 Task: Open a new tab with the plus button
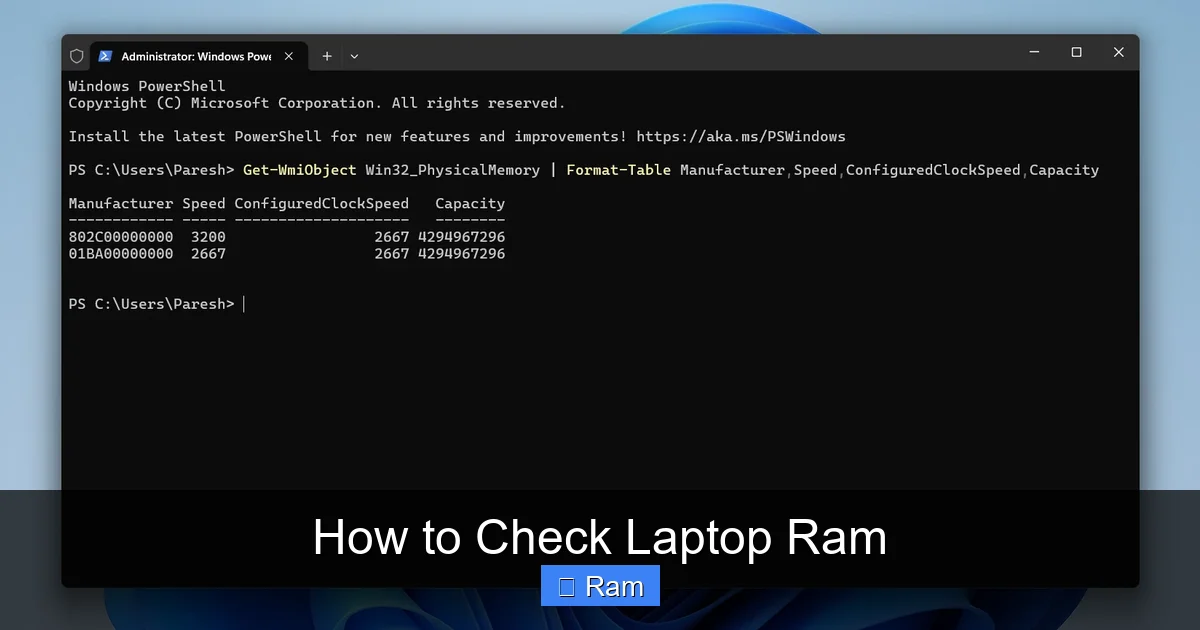tap(327, 56)
